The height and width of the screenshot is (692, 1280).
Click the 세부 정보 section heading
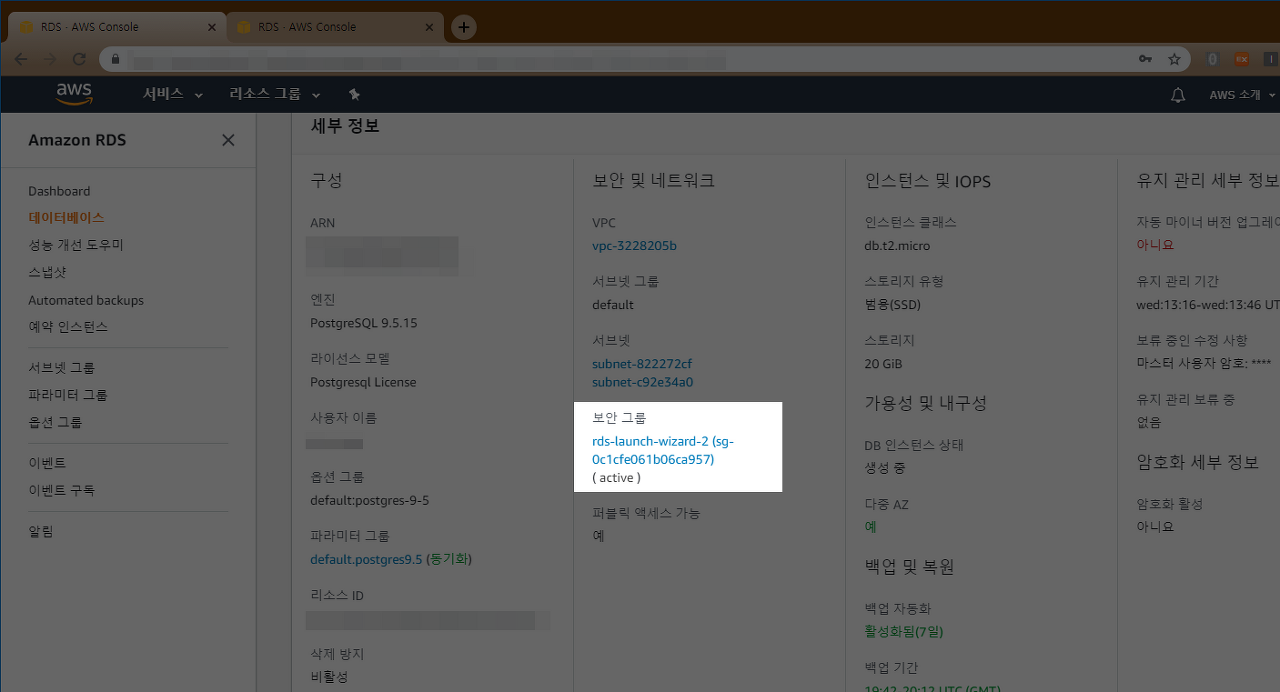click(346, 126)
